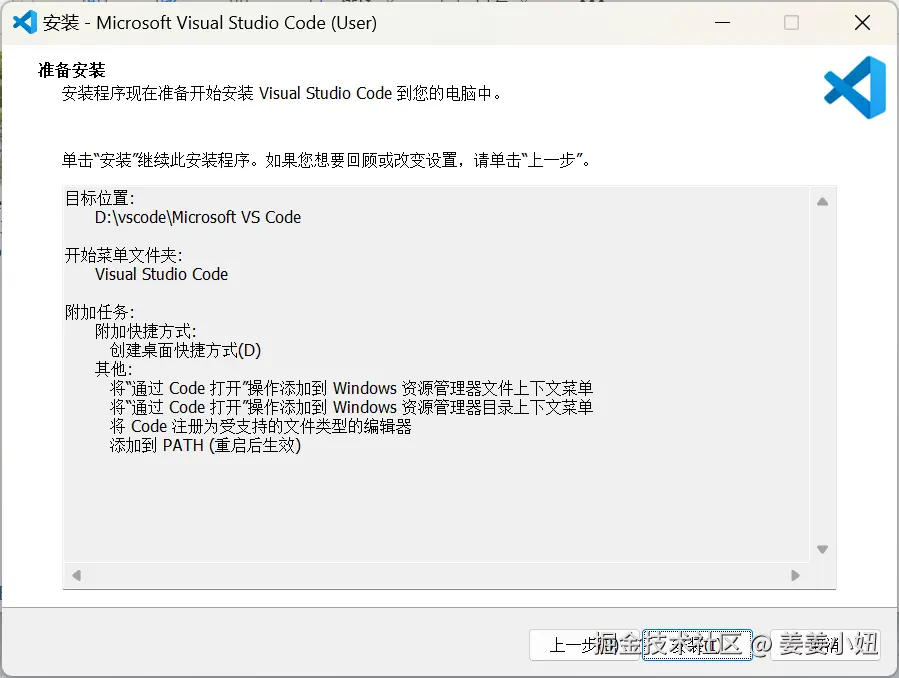
Task: Click the 准备安装 heading
Action: (72, 70)
